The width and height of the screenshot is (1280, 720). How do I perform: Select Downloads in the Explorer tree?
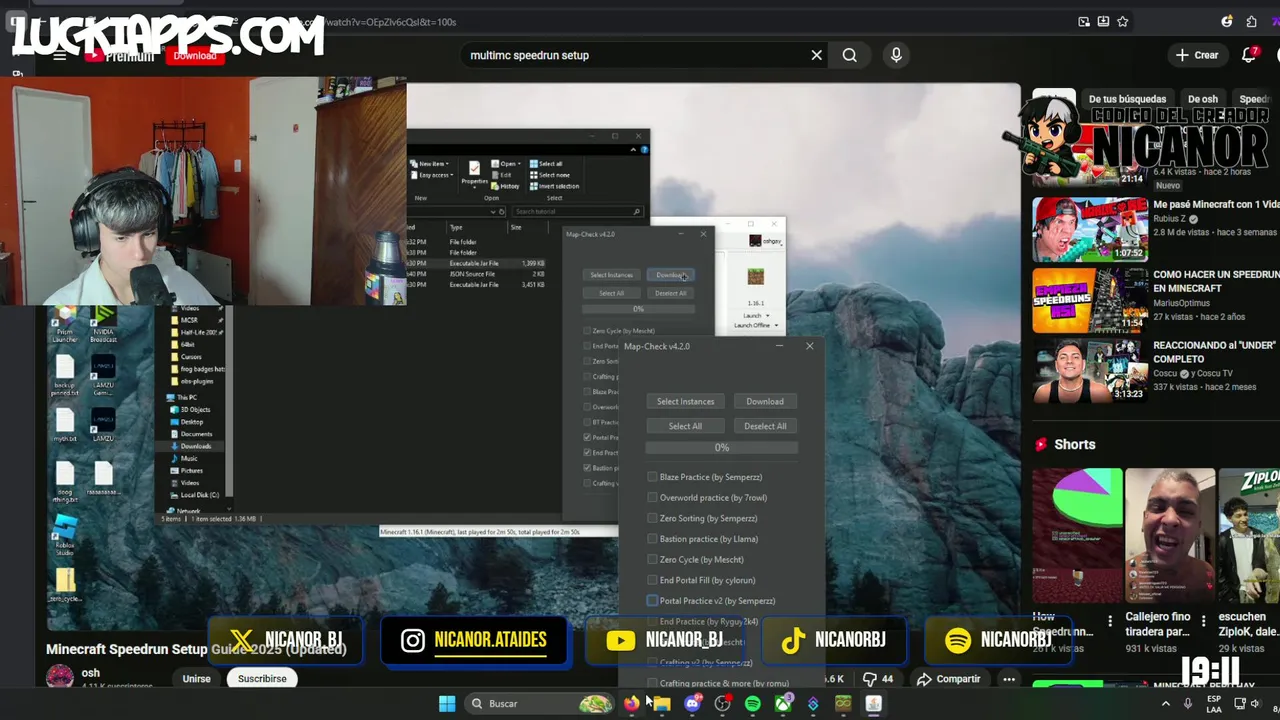tap(196, 446)
